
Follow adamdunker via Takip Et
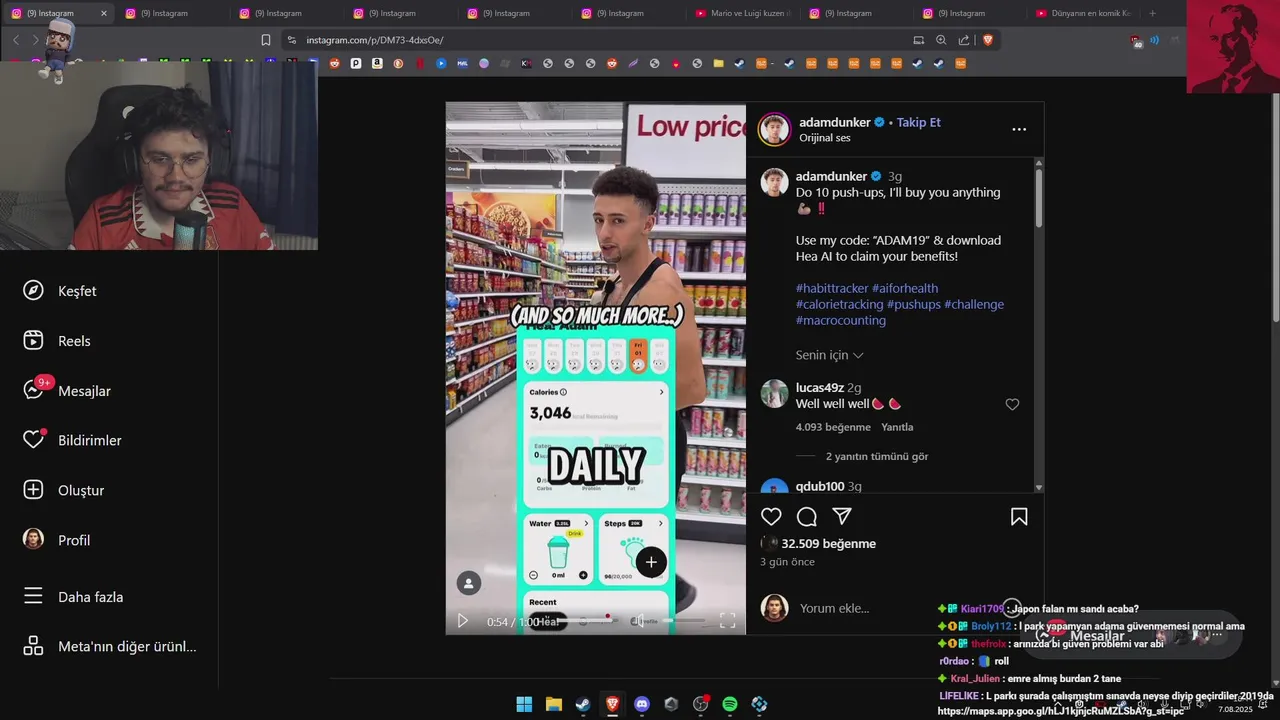[x=918, y=122]
